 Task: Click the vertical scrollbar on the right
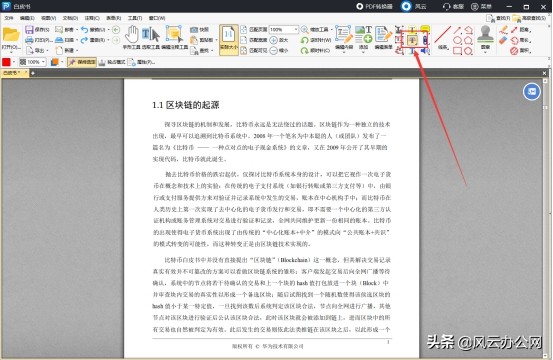pyautogui.click(x=545, y=218)
